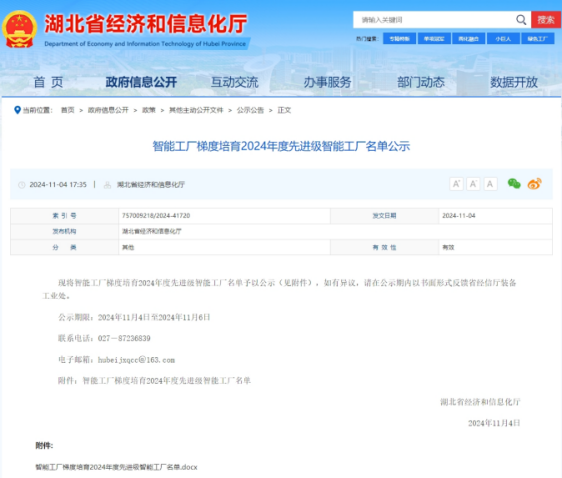The image size is (562, 478).
Task: Click the 分类 value 其他
Action: [x=128, y=247]
